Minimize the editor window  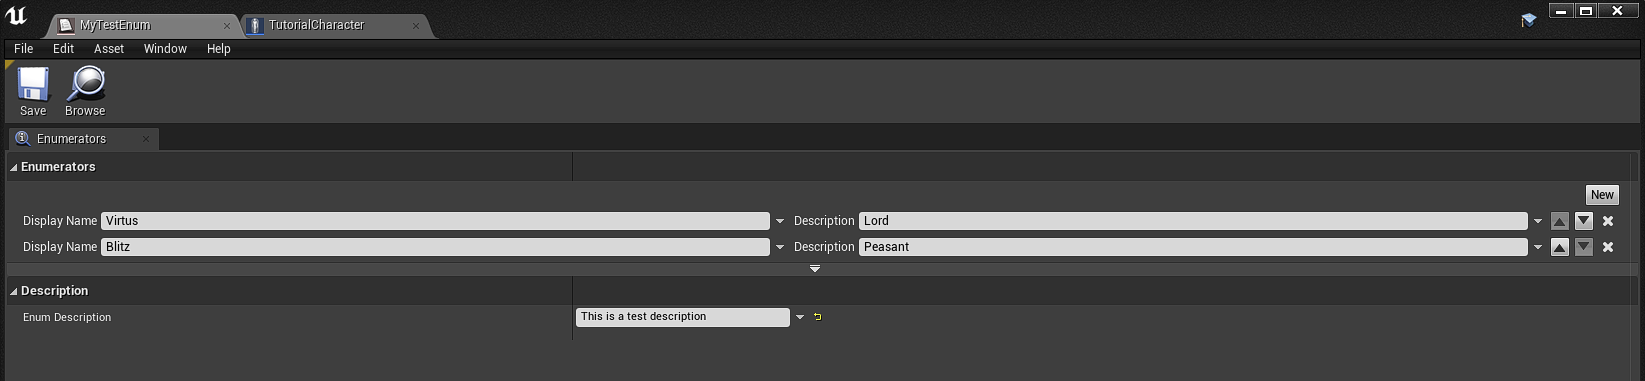point(1561,10)
